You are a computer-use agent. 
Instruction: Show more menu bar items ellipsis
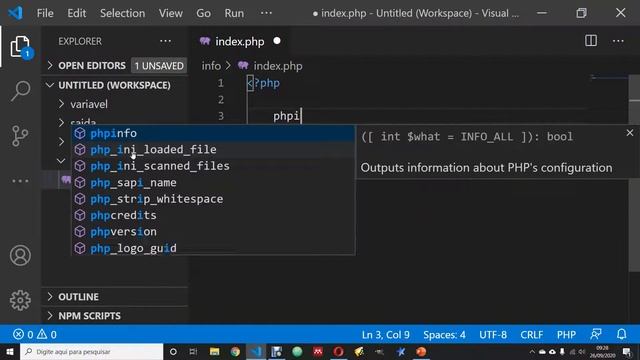[x=266, y=13]
